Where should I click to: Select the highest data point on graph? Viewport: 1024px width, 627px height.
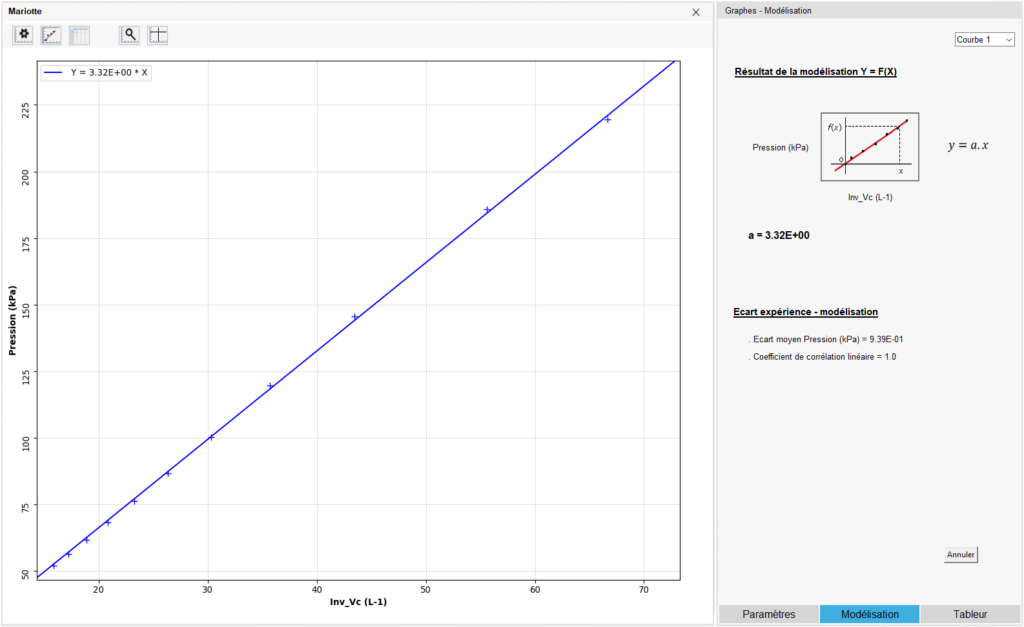coord(607,120)
